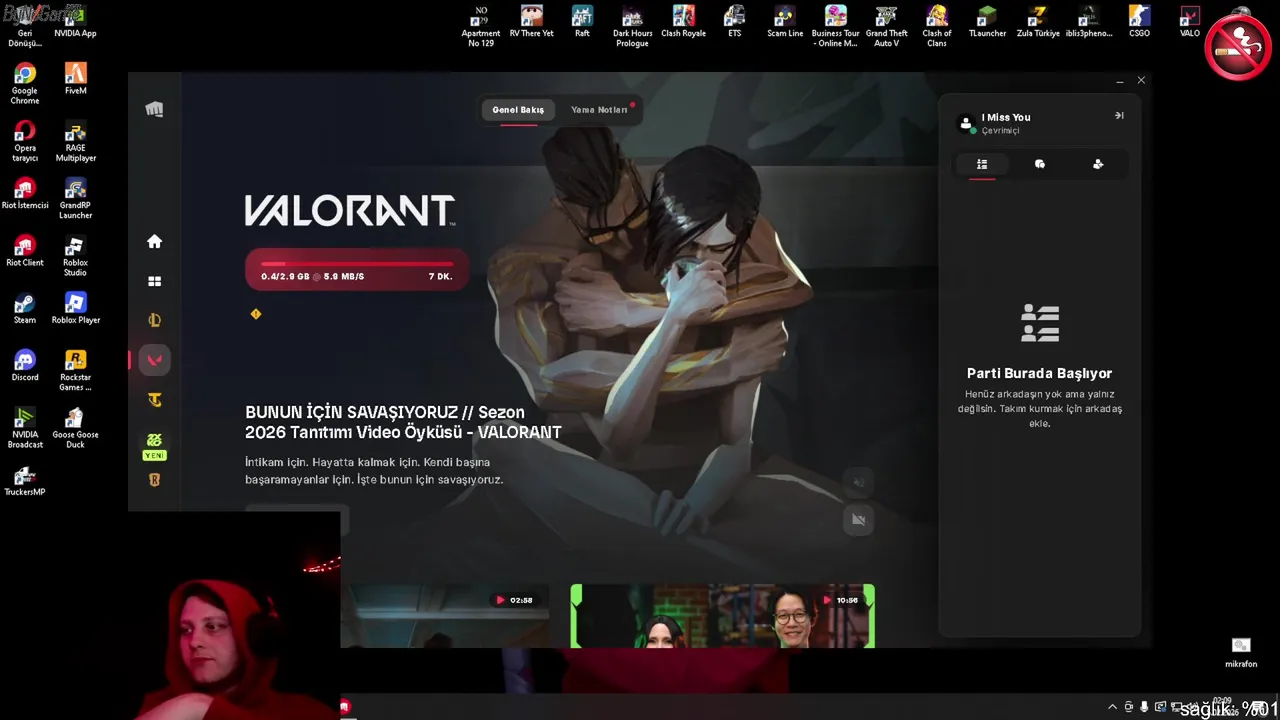Open the friends list tab icon
The width and height of the screenshot is (1280, 720).
[x=982, y=164]
